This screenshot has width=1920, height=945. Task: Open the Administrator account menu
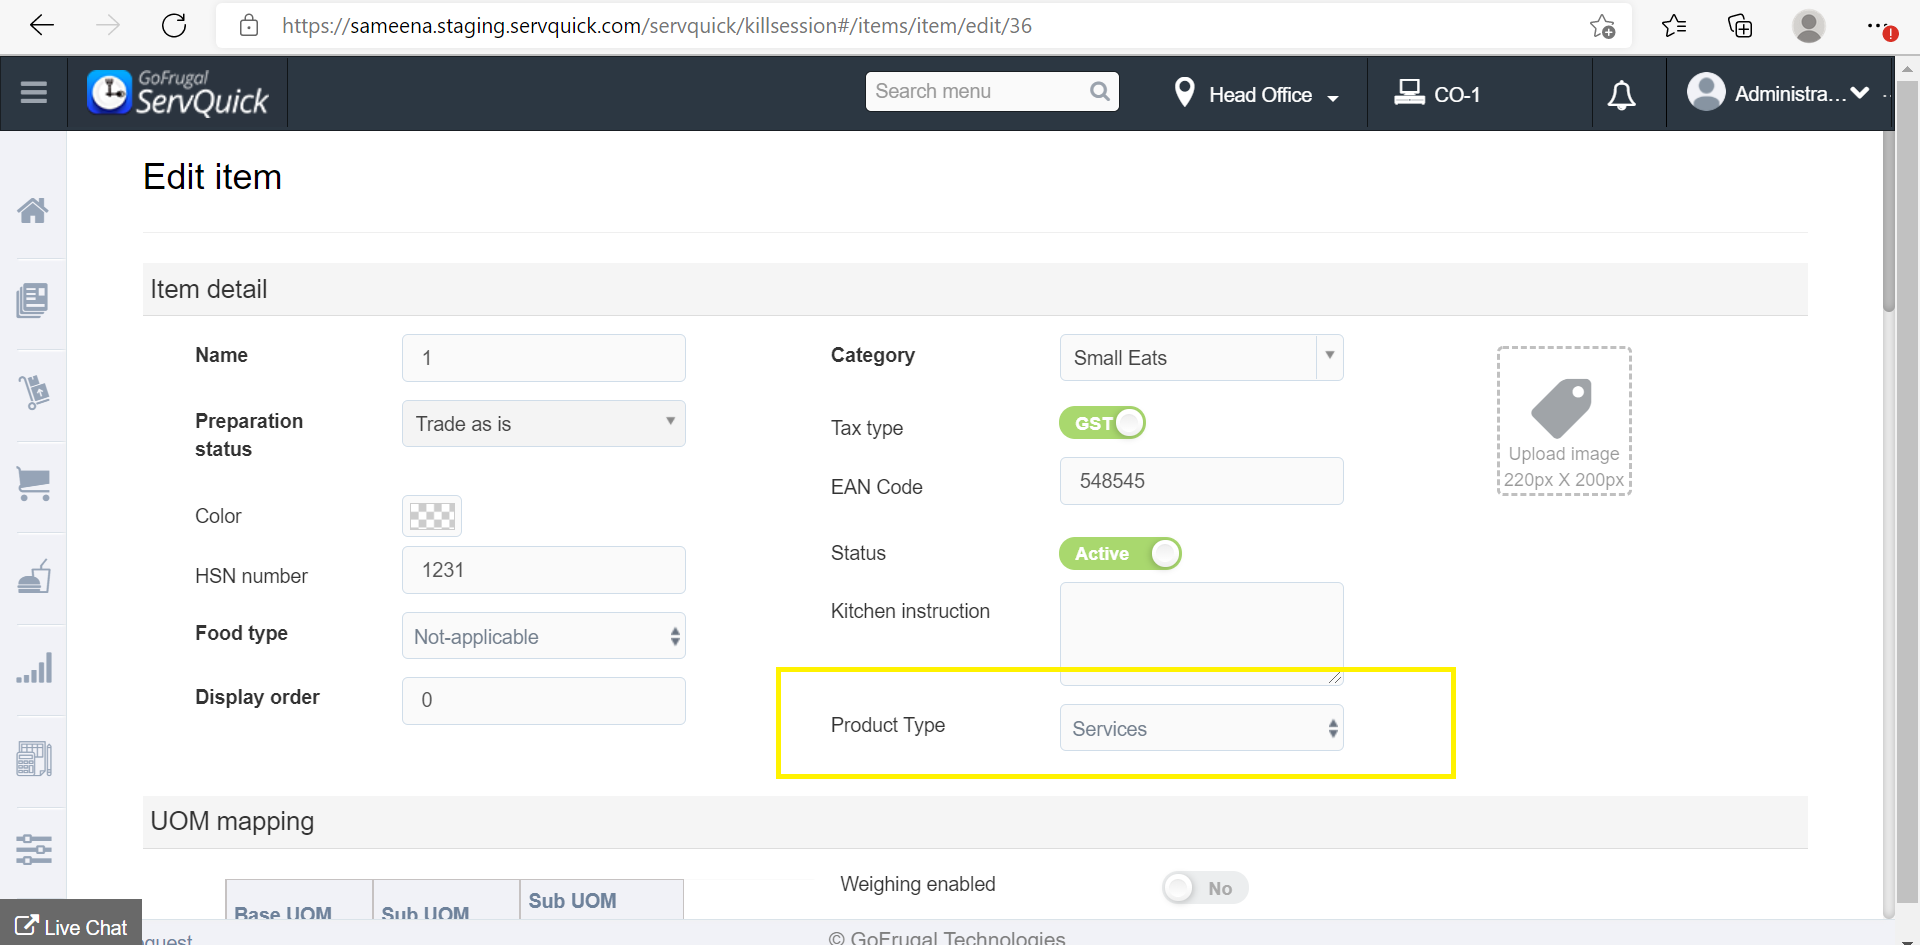click(x=1779, y=94)
